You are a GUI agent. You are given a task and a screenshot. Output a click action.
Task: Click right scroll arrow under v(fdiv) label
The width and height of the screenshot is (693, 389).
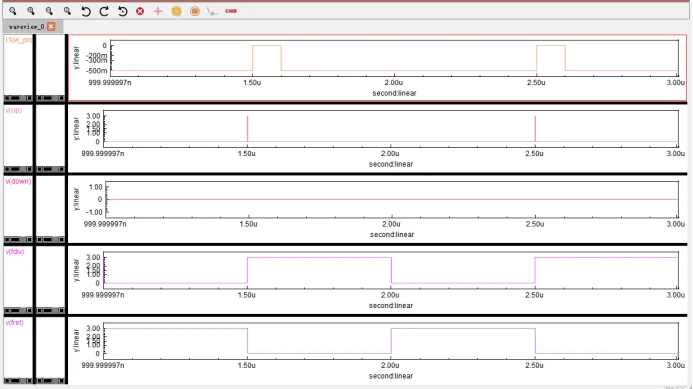29,310
